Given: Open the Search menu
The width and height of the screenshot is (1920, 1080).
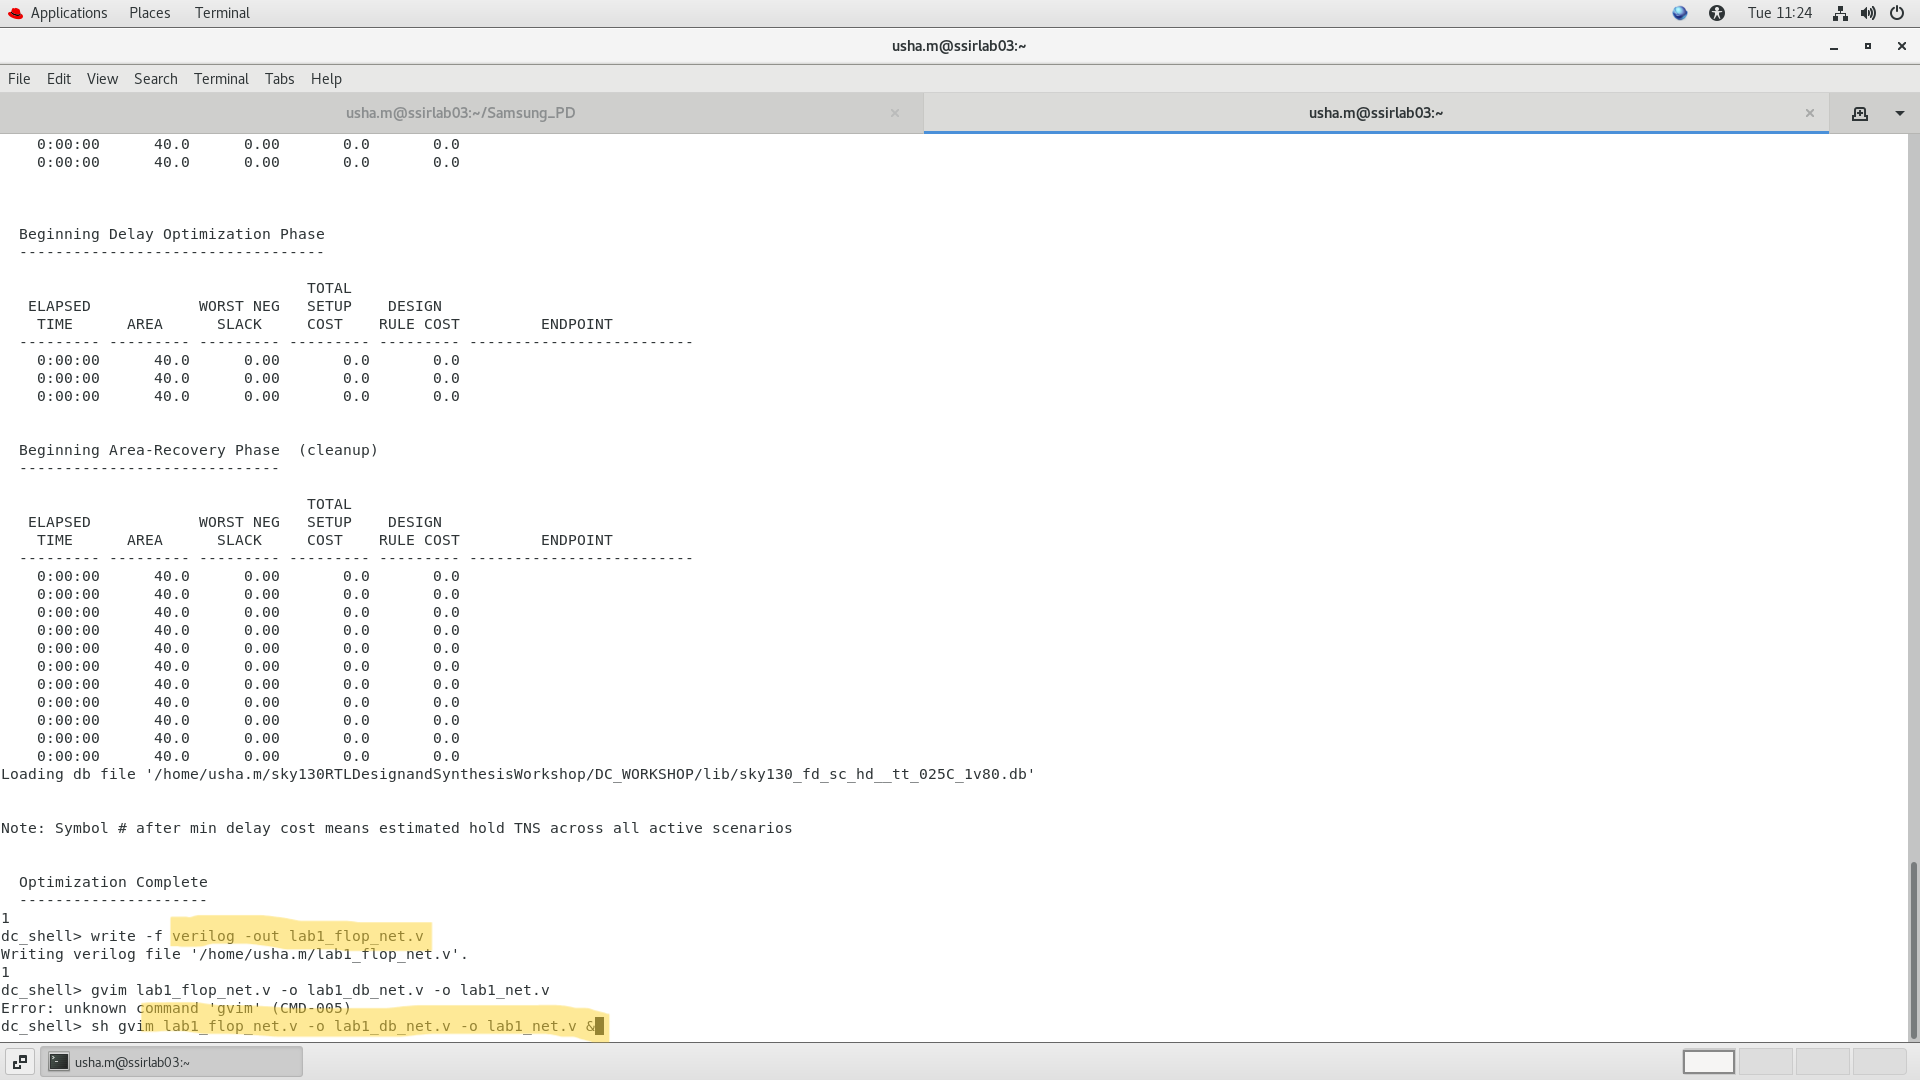Looking at the screenshot, I should click(x=155, y=79).
